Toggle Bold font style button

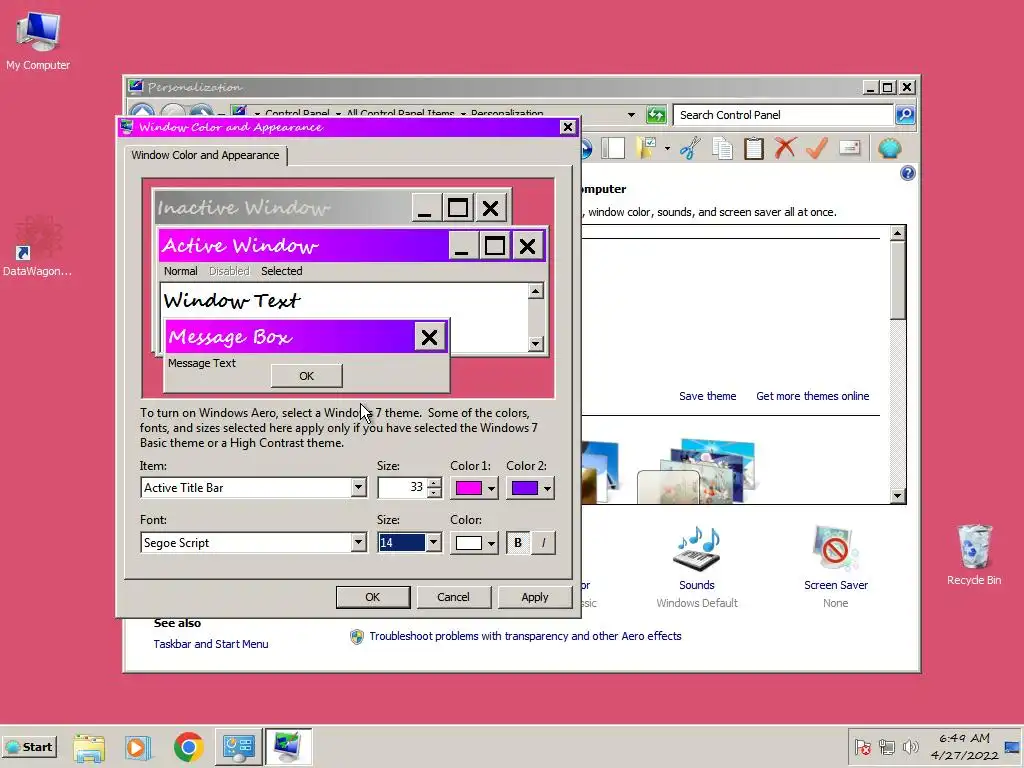click(x=518, y=543)
